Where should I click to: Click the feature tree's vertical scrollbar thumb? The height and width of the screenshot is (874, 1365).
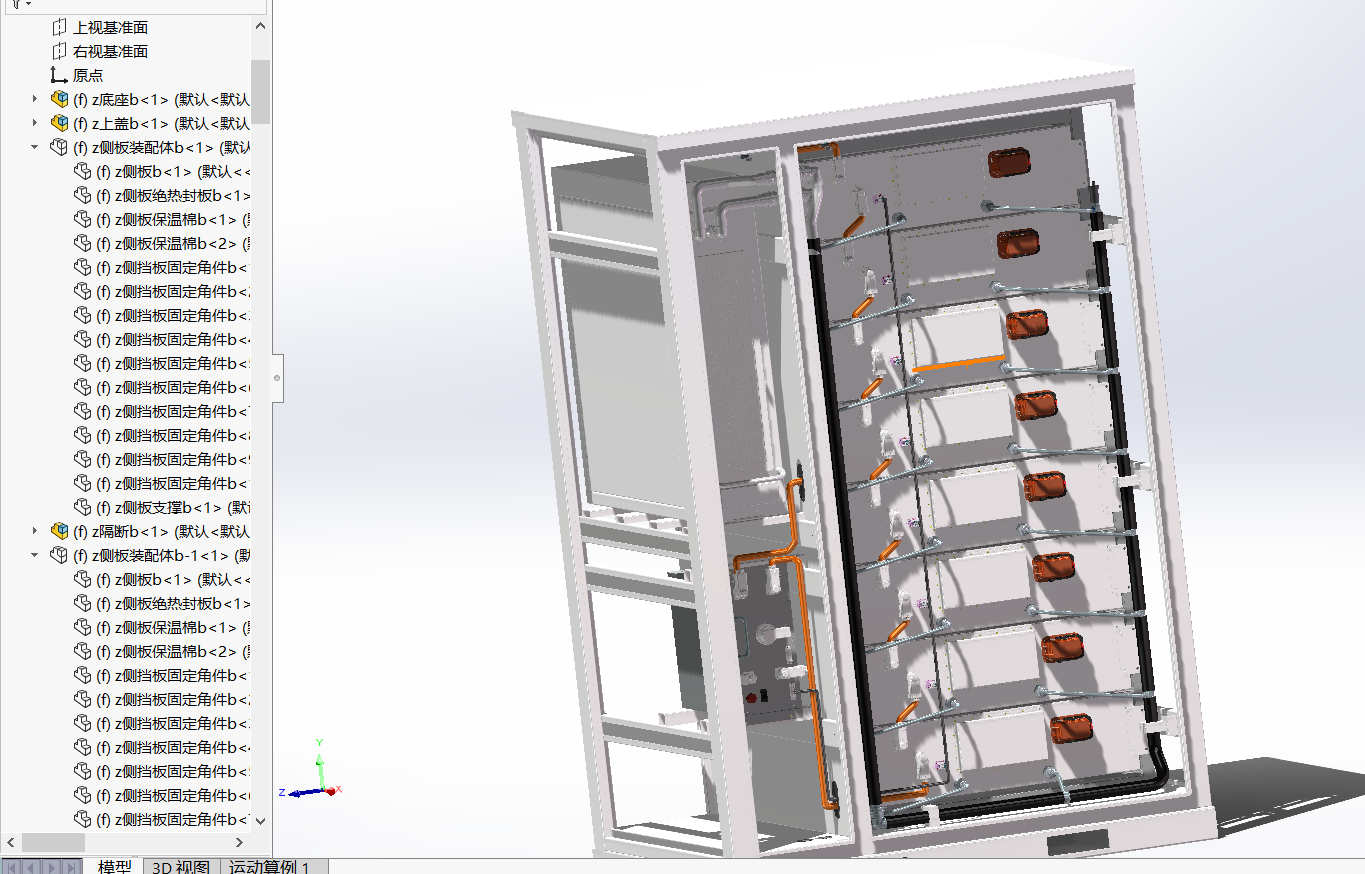tap(260, 90)
